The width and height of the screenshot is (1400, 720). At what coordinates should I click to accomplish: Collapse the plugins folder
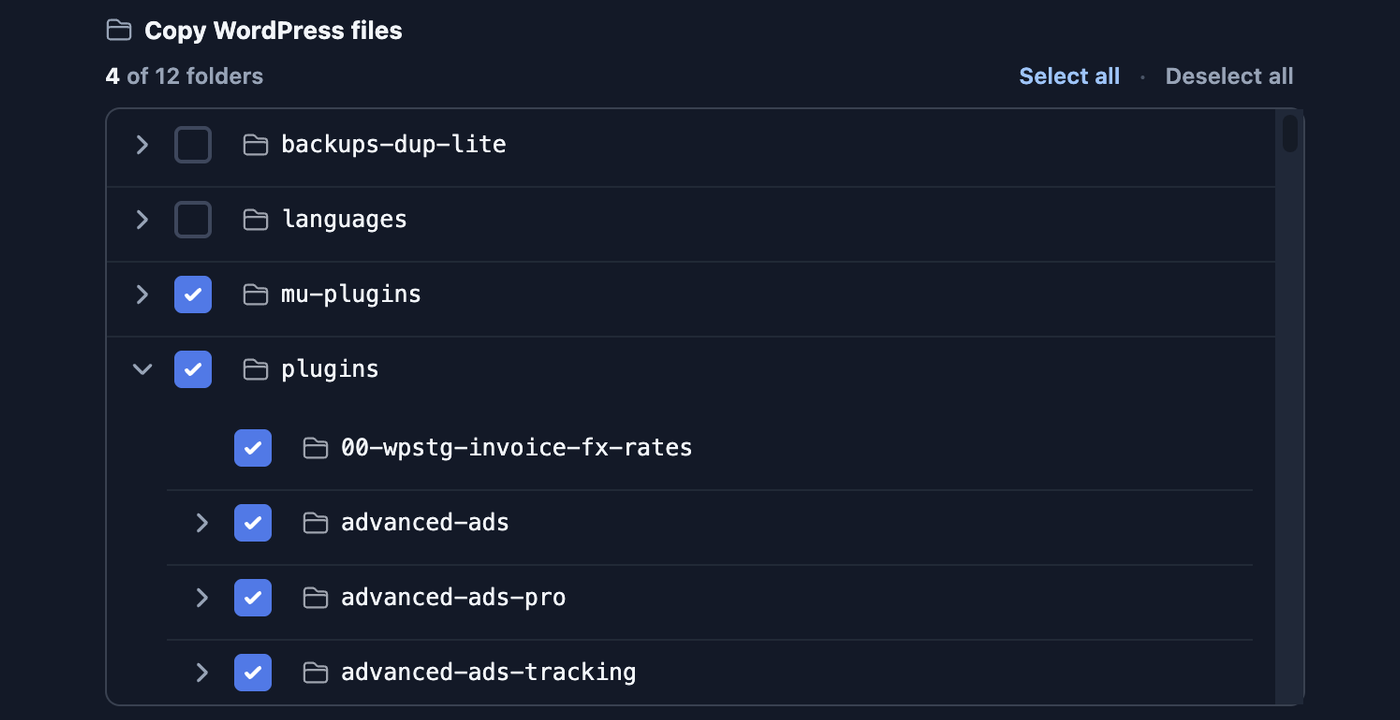(142, 370)
